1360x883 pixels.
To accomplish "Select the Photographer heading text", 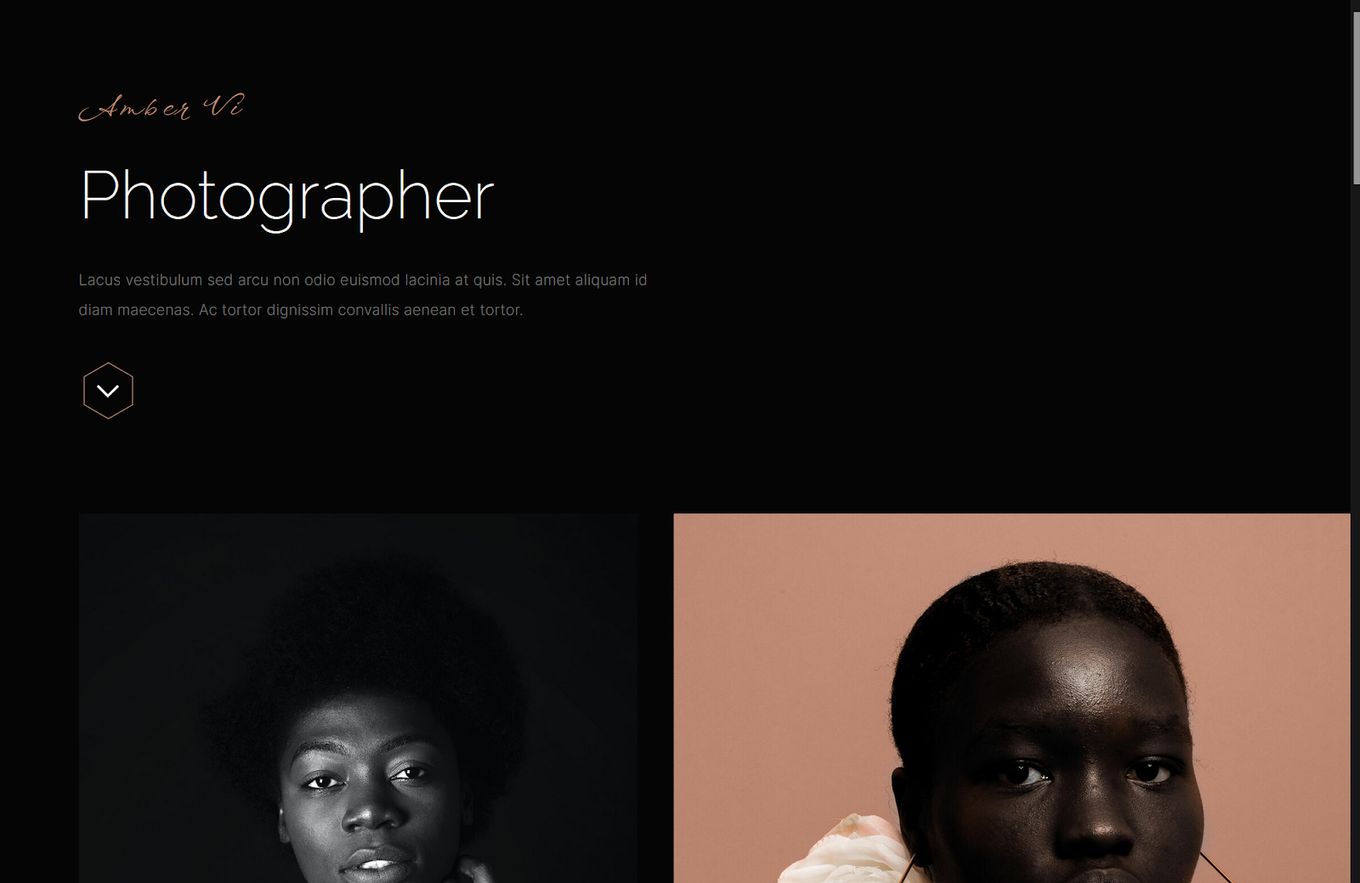I will click(287, 197).
